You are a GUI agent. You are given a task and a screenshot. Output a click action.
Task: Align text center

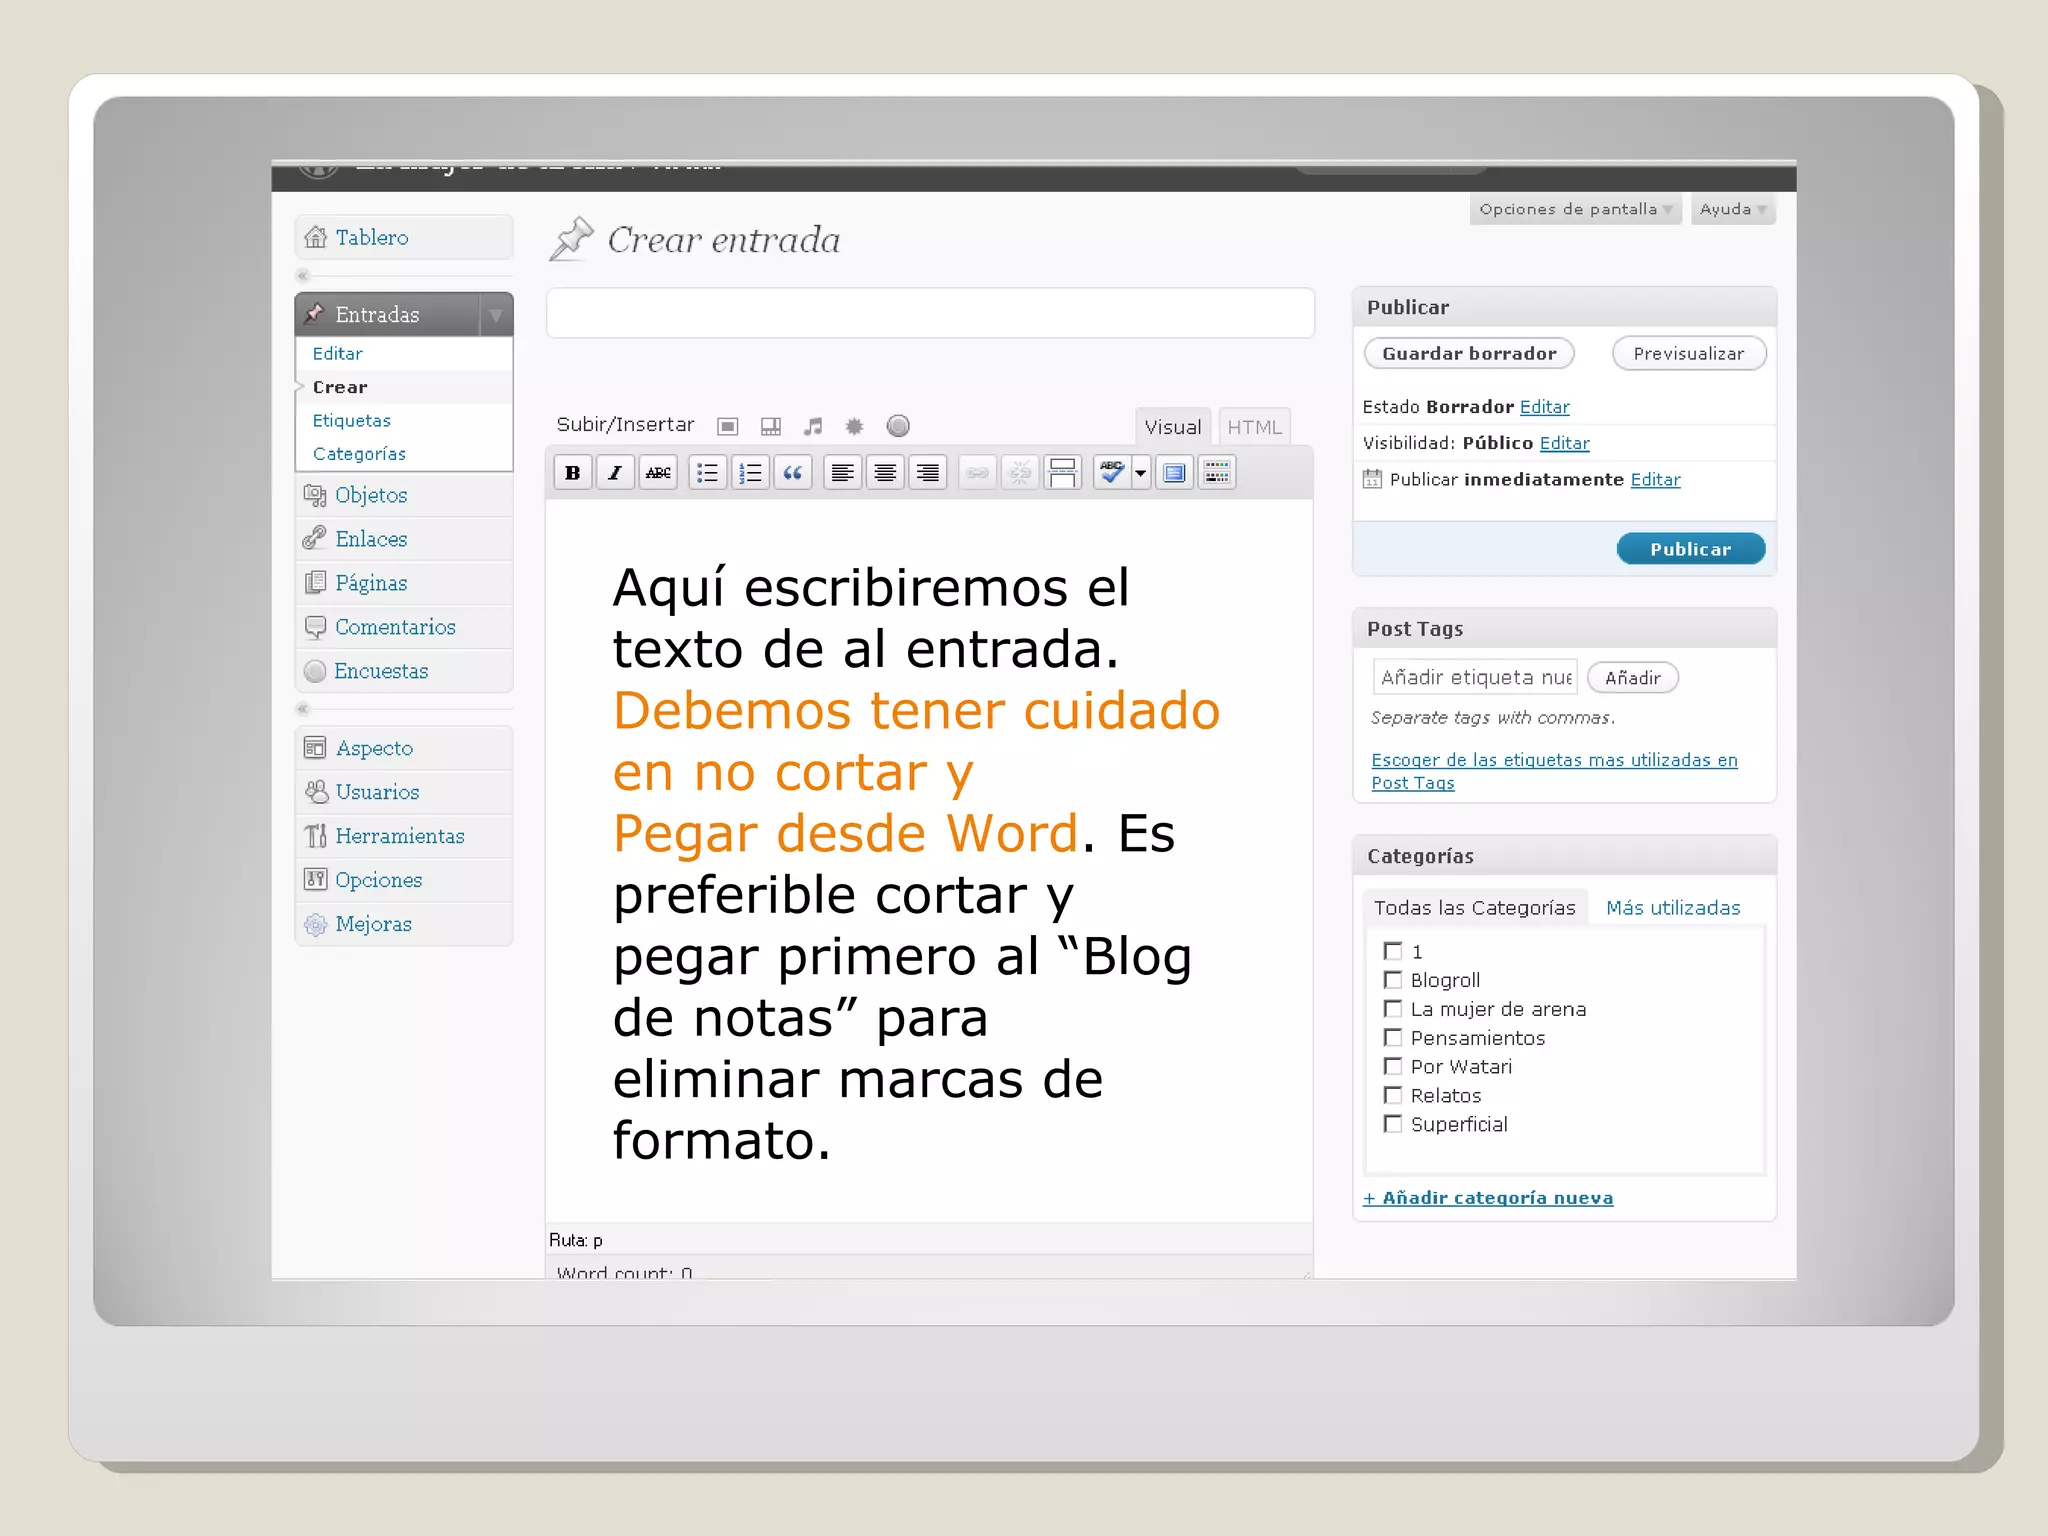[885, 473]
